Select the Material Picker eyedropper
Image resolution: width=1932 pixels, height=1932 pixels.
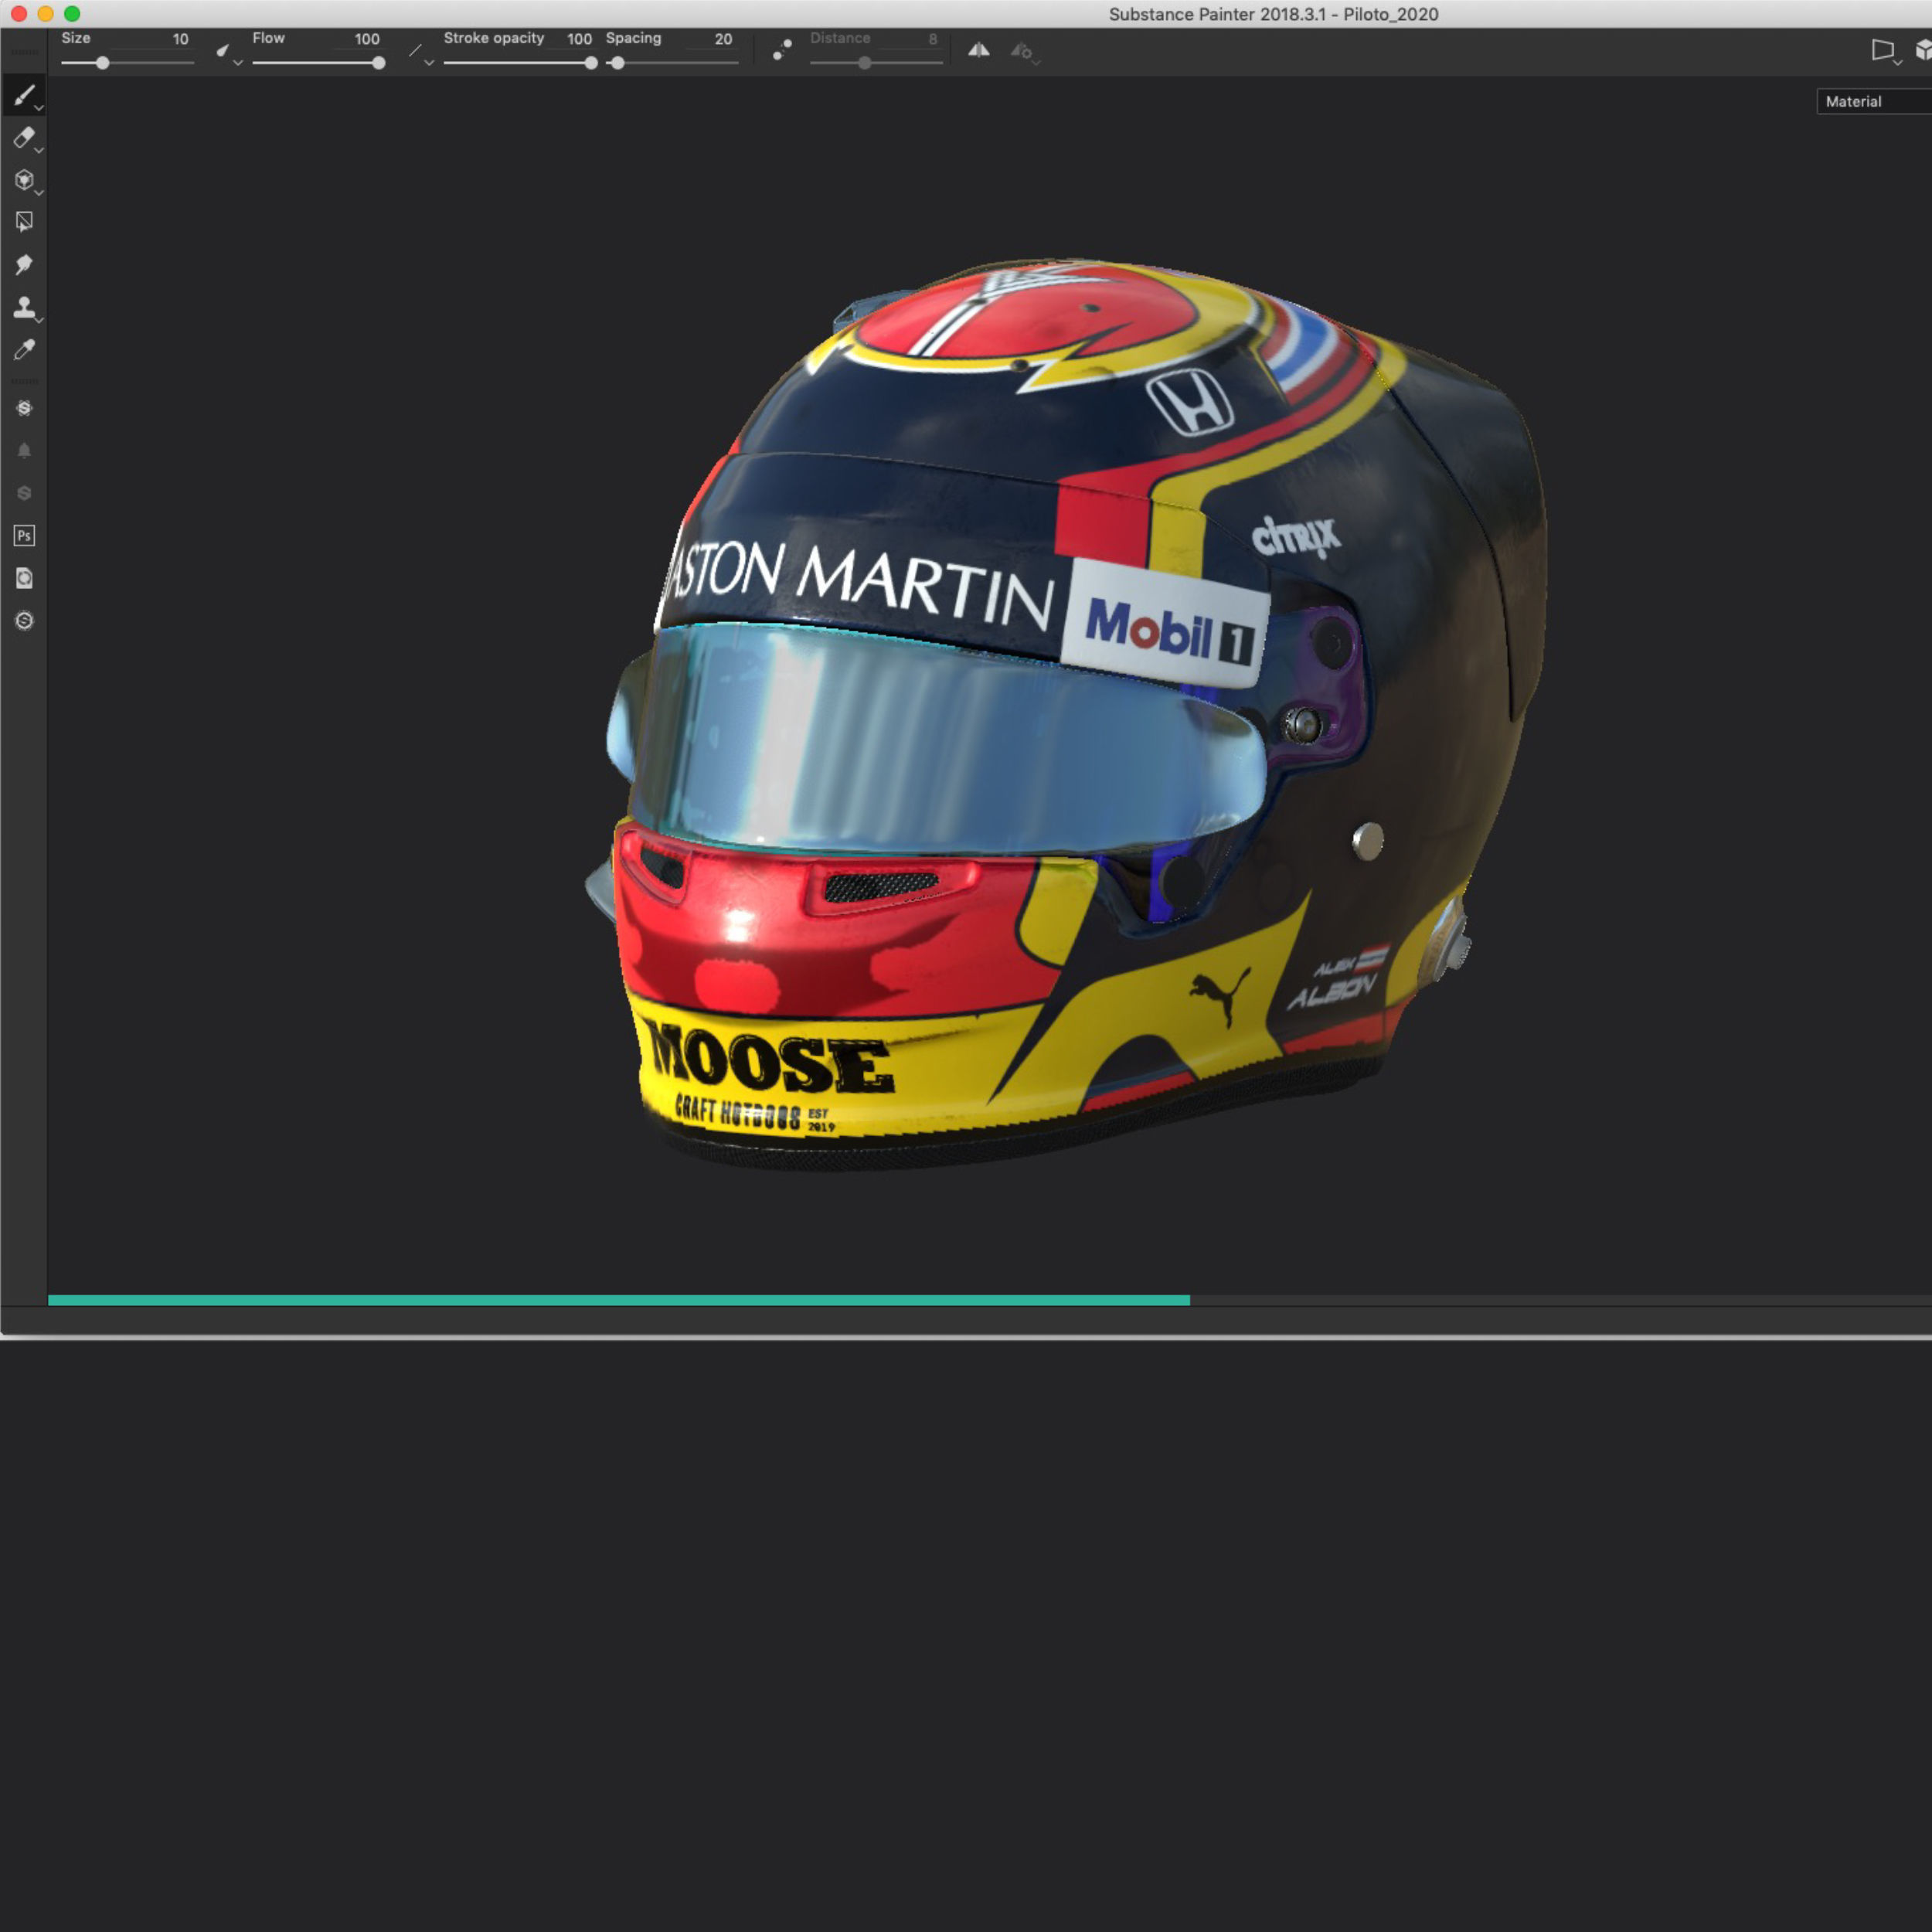pos(24,349)
